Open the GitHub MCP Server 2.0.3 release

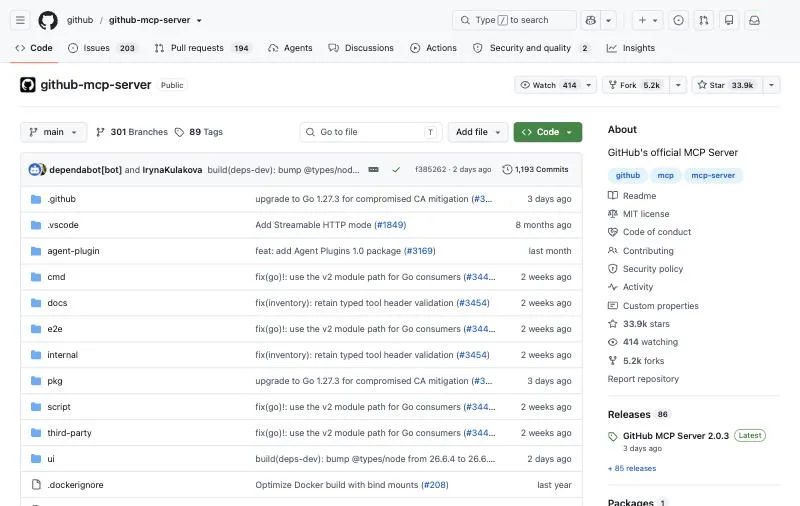coord(676,436)
